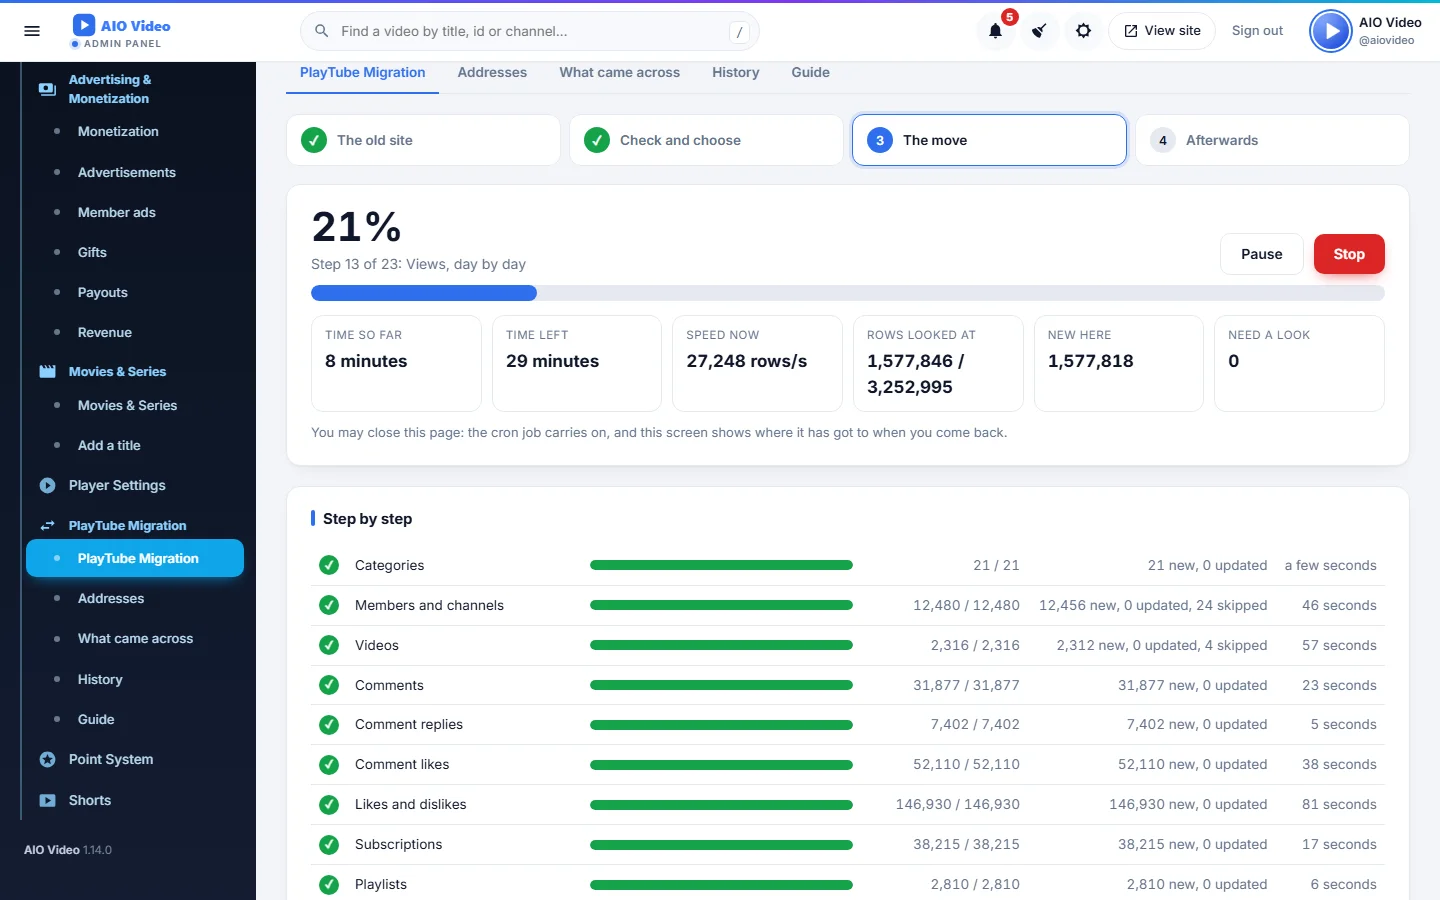The width and height of the screenshot is (1440, 900).
Task: Pause the migration
Action: (1262, 254)
